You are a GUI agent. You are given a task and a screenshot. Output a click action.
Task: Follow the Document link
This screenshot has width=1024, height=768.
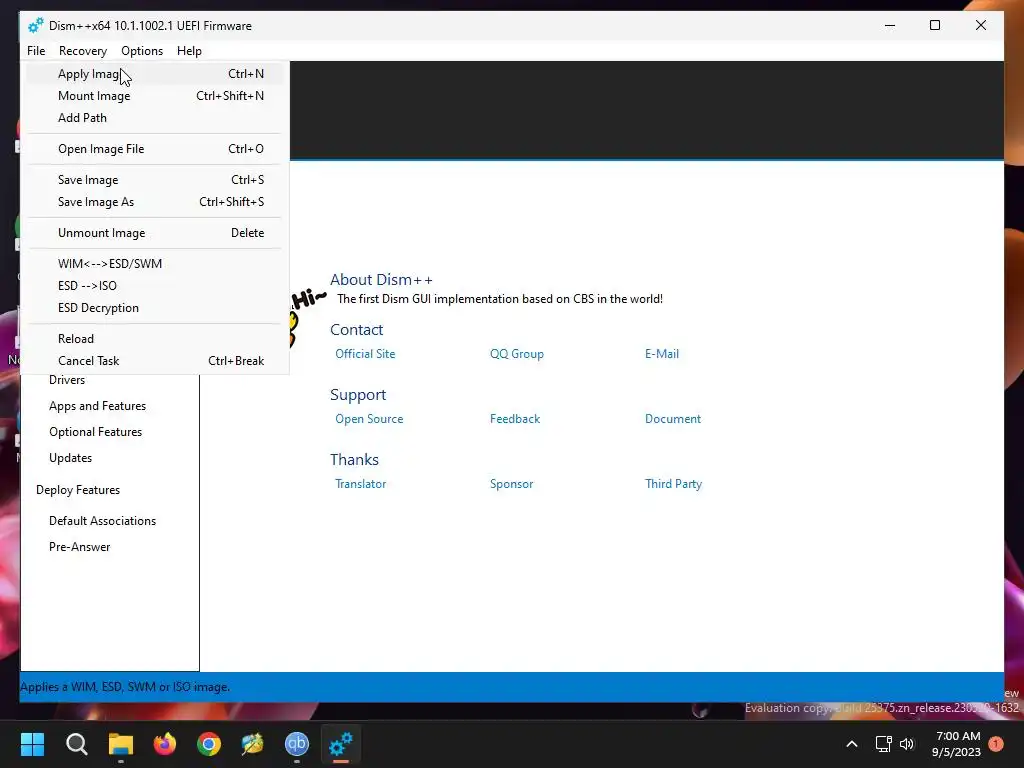(x=673, y=419)
